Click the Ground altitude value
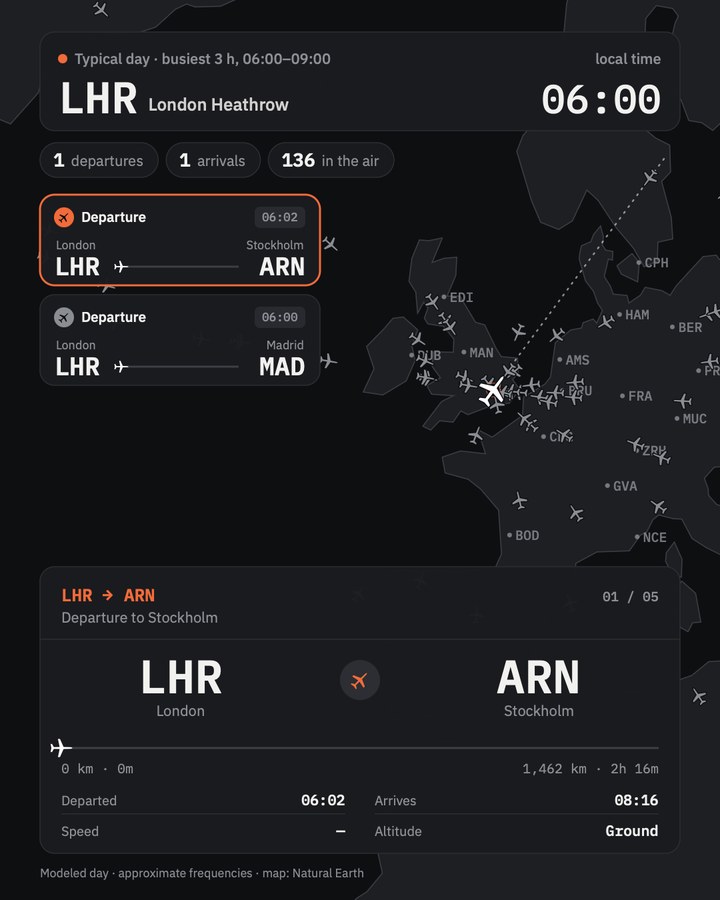This screenshot has width=720, height=900. pyautogui.click(x=632, y=831)
